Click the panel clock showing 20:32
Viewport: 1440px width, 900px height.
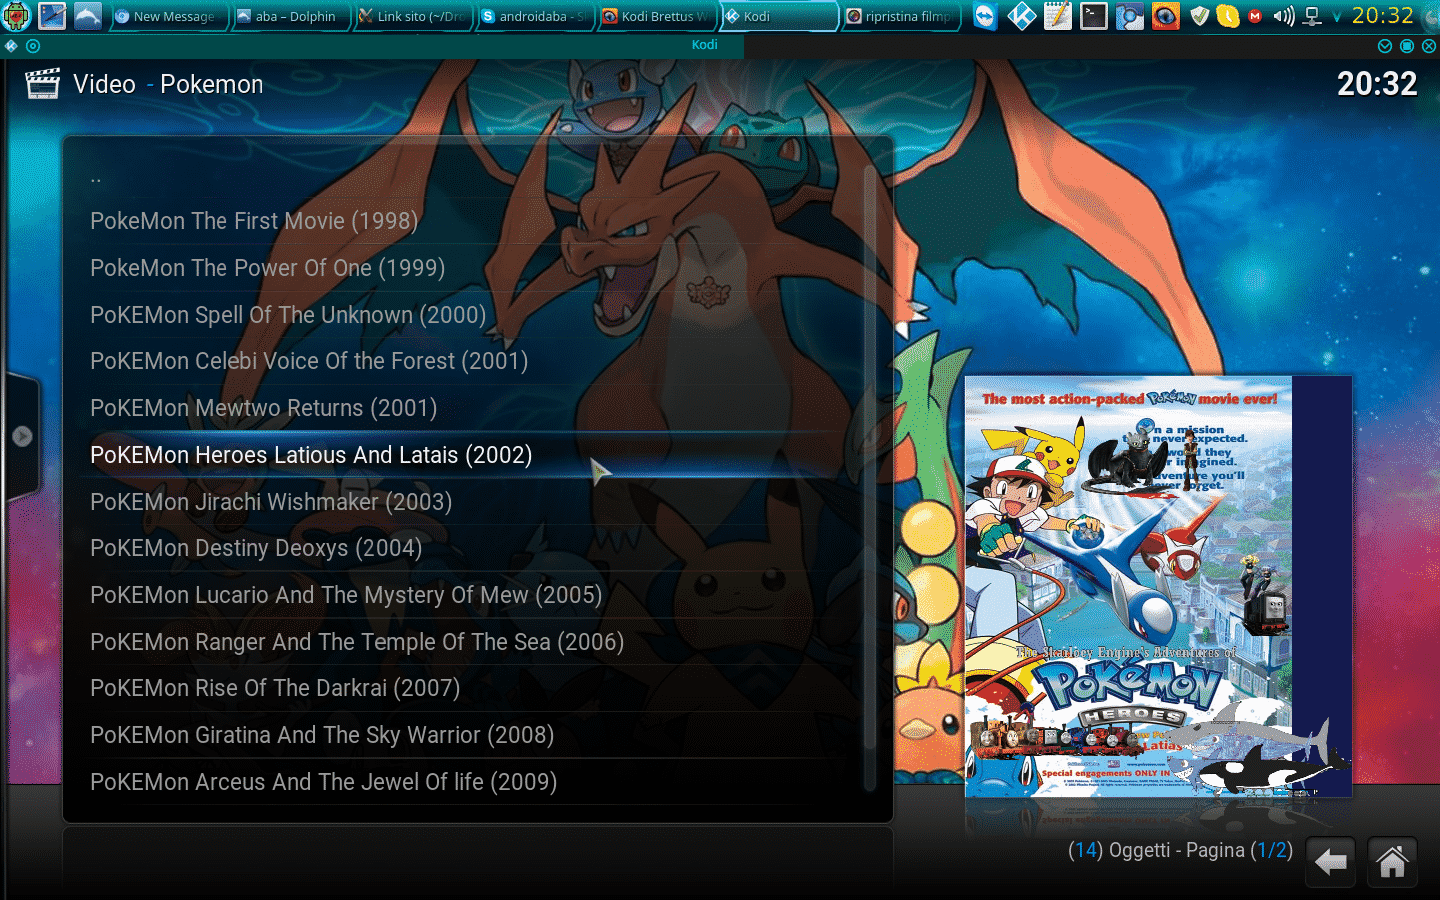[1383, 16]
